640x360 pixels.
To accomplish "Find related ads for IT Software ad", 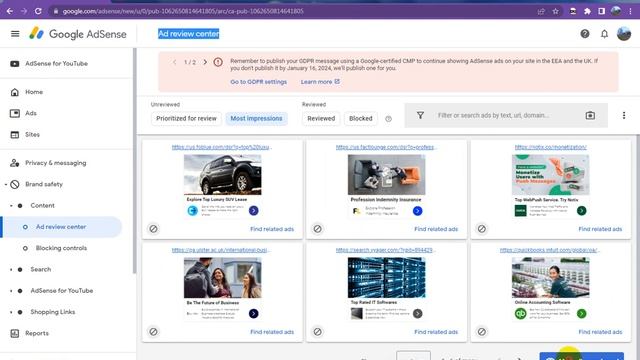I will 436,332.
